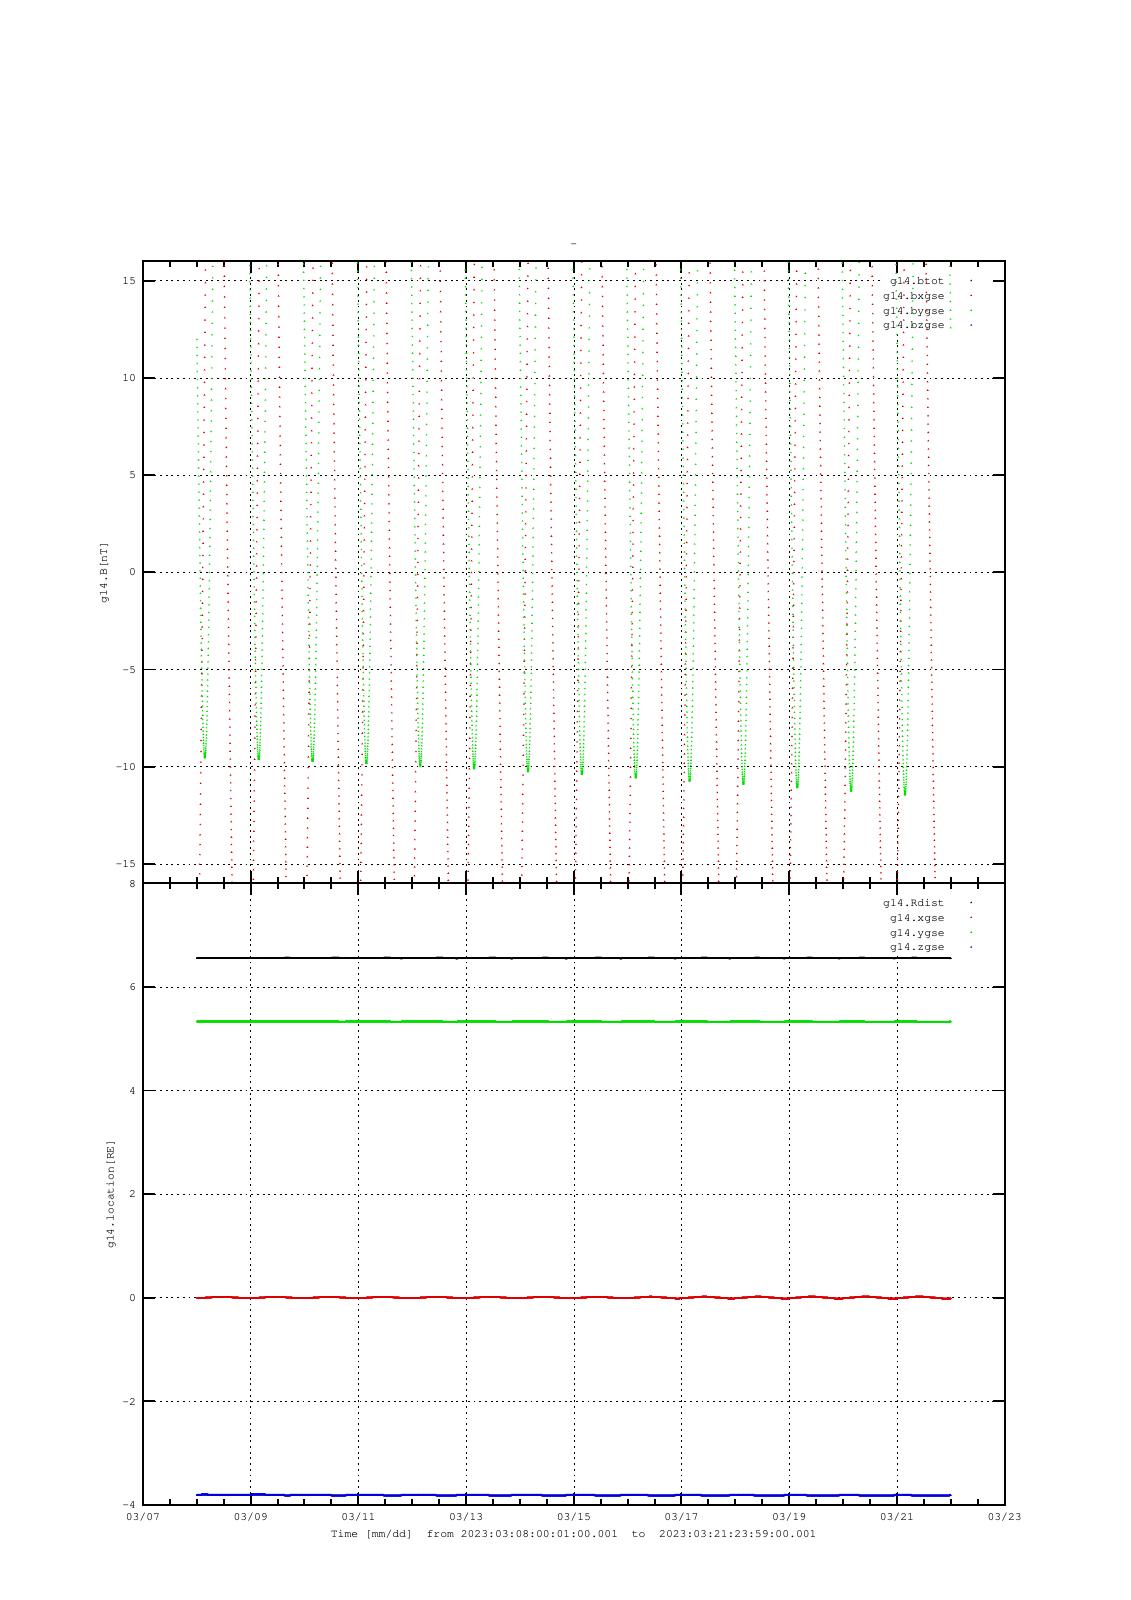The height and width of the screenshot is (1600, 1131).
Task: Click the g14.location[RE] vertical axis title
Action: [x=111, y=1194]
